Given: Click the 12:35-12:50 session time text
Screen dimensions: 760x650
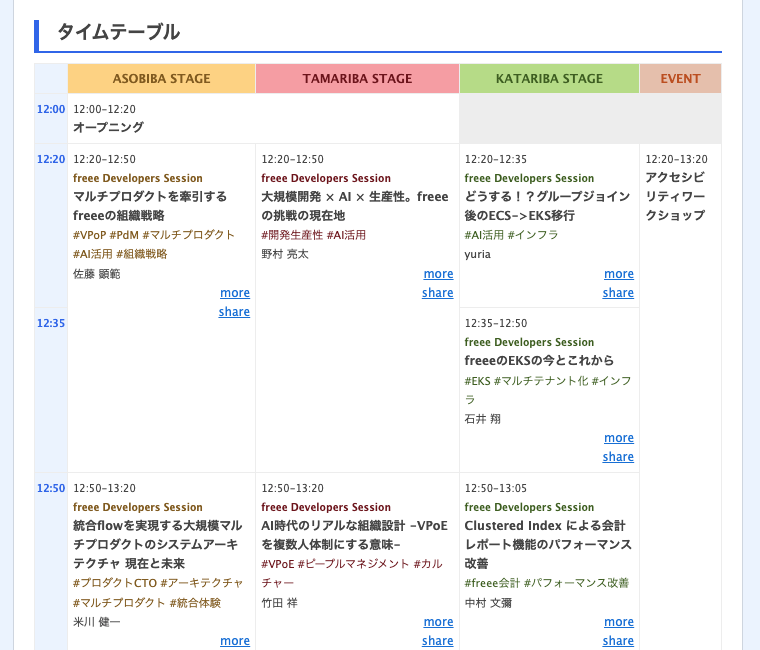Looking at the screenshot, I should pos(496,323).
